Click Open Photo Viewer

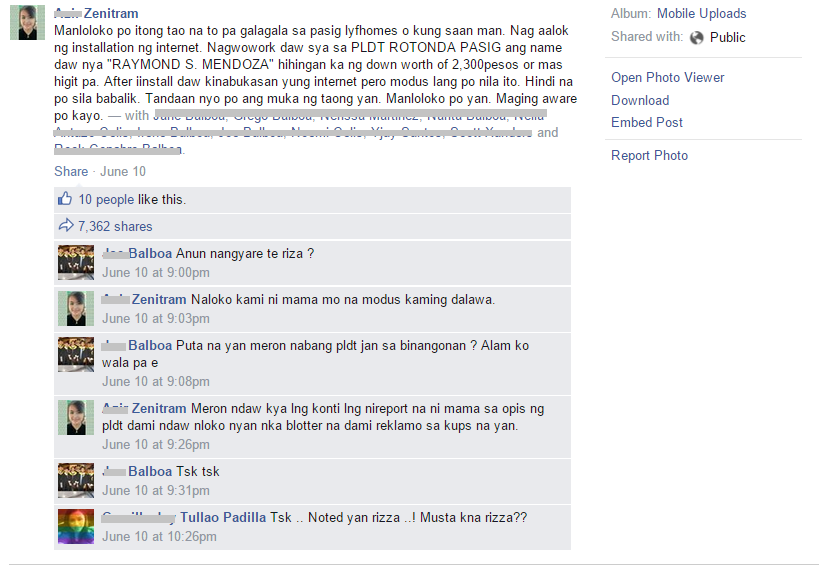pos(668,77)
